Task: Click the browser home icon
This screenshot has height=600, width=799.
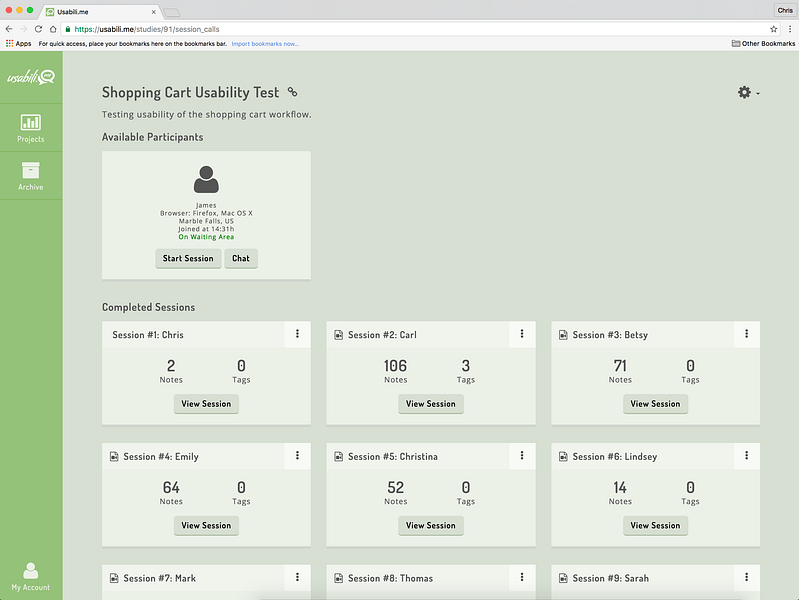Action: (53, 29)
